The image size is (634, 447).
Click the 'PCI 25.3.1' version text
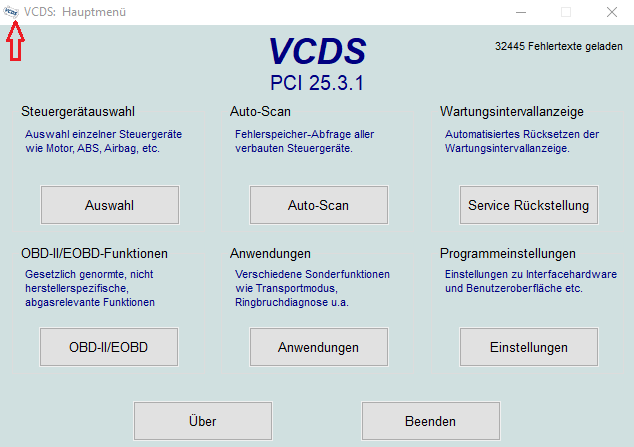tap(317, 83)
